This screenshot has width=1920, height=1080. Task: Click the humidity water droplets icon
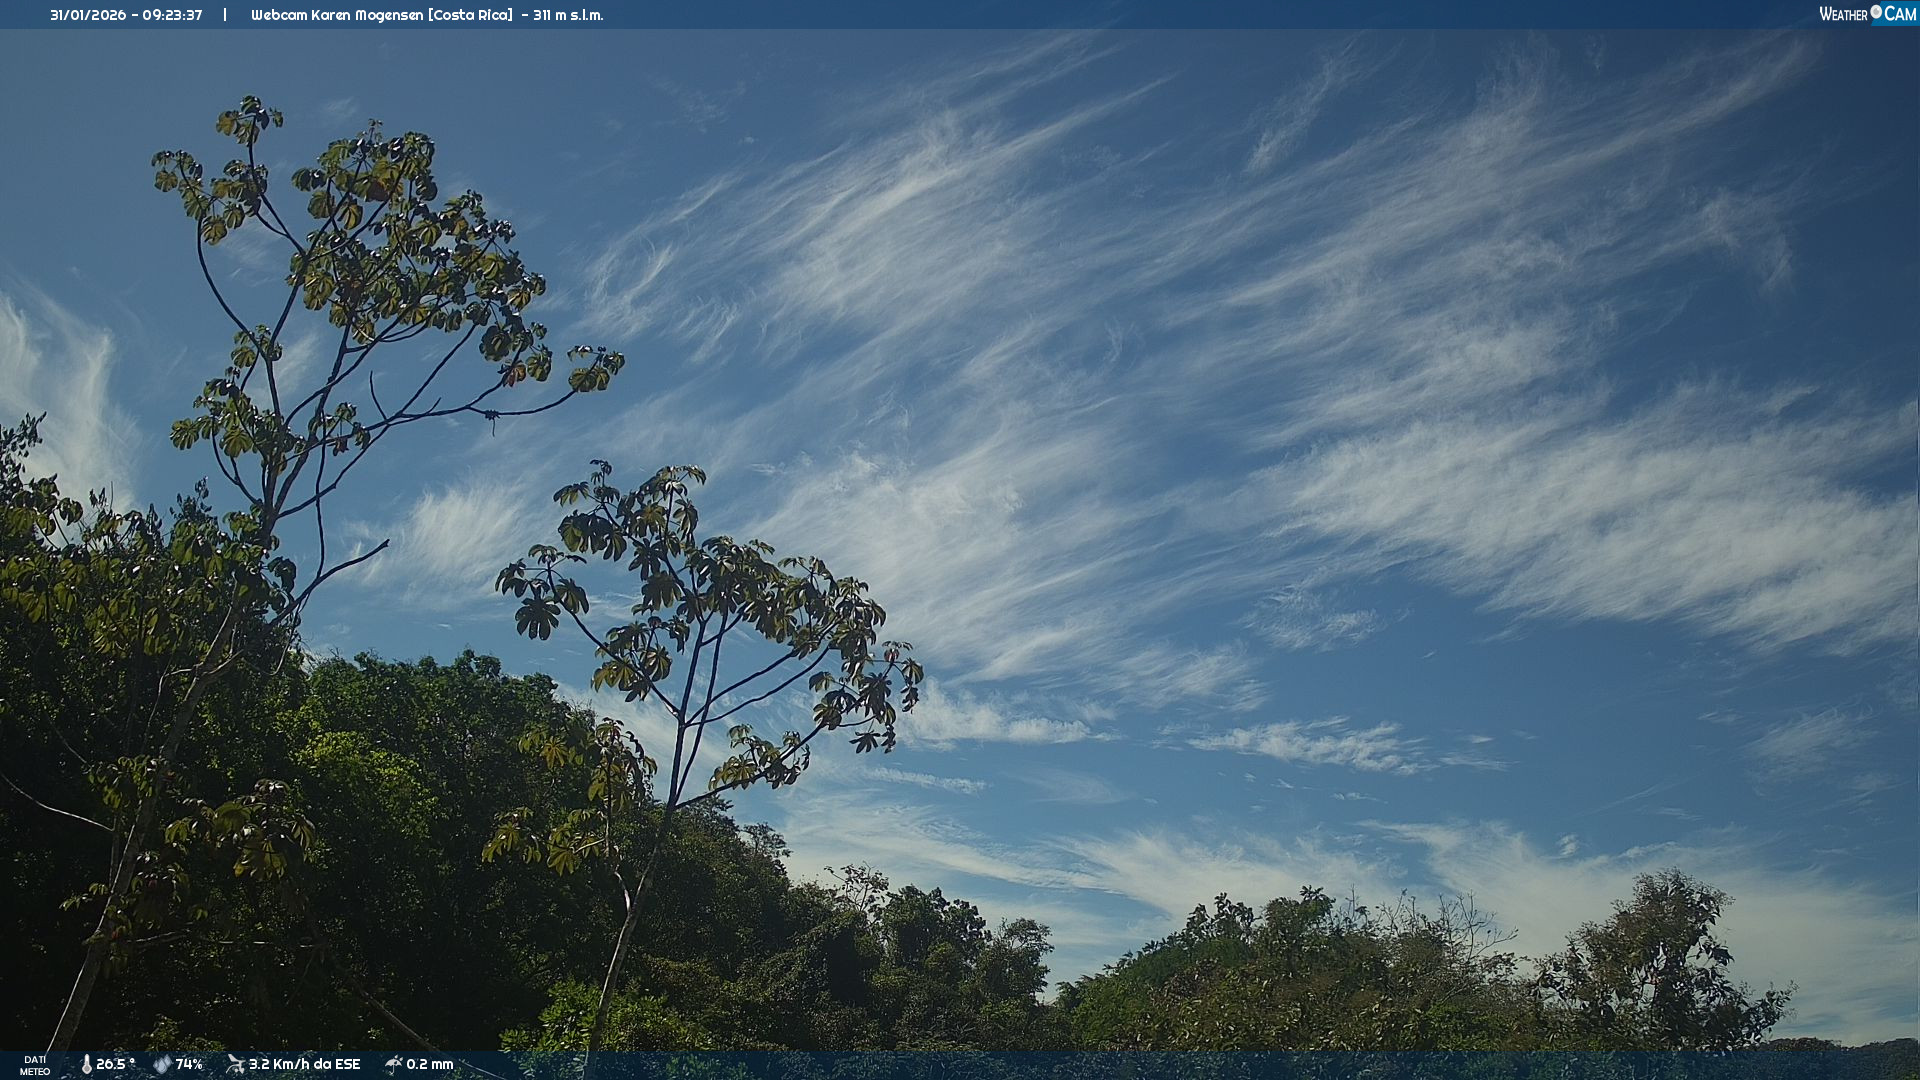pyautogui.click(x=162, y=1064)
